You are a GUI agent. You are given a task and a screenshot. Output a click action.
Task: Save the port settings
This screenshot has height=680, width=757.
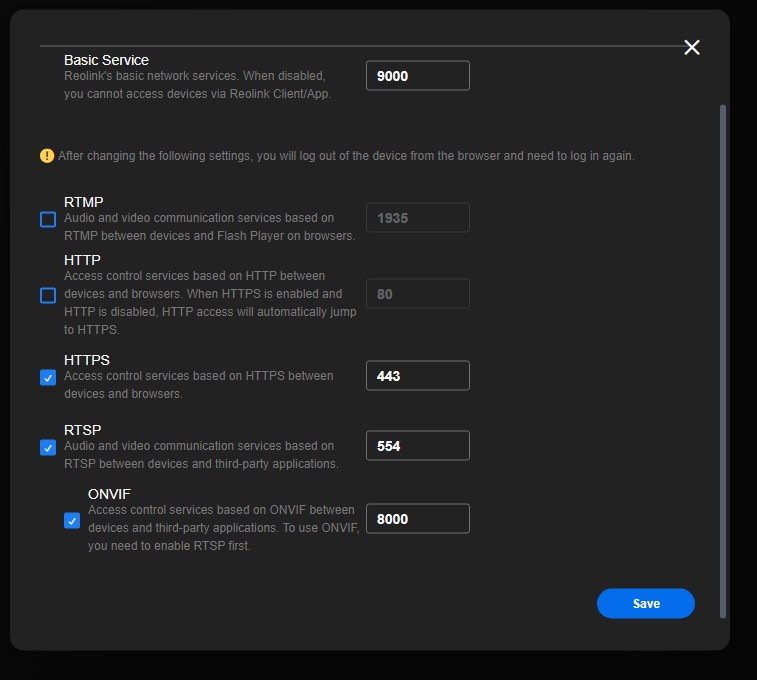coord(645,603)
